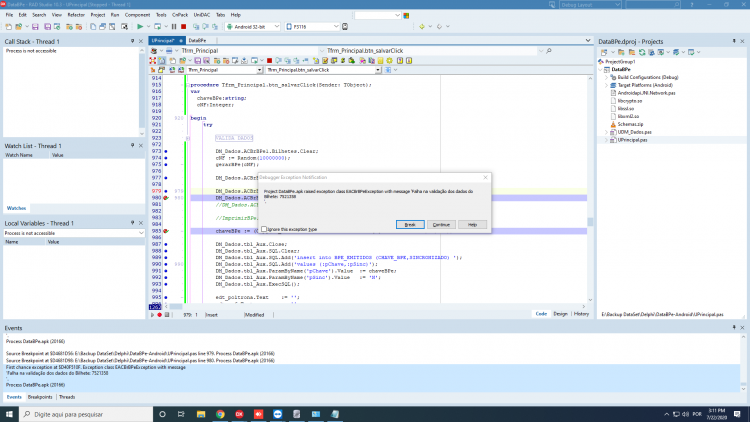Screen dimensions: 750x422
Task: Open the Android 32-bit platform dropdown
Action: click(276, 27)
